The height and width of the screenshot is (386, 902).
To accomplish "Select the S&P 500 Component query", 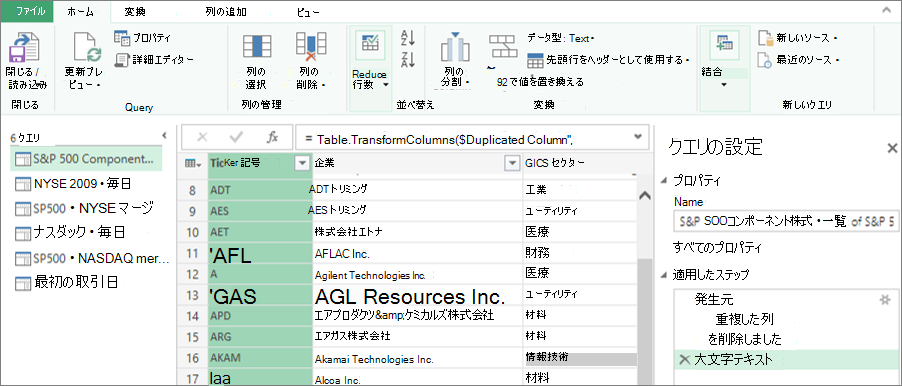I will click(86, 159).
